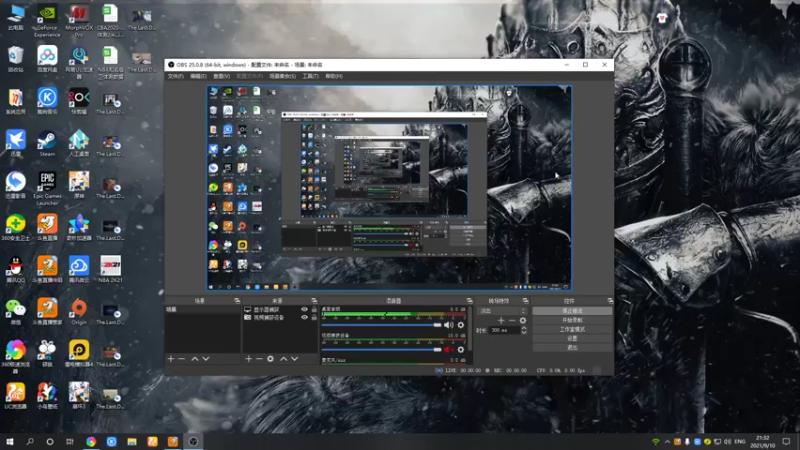This screenshot has width=800, height=450.
Task: Open Settings from the Controls panel
Action: pyautogui.click(x=572, y=338)
